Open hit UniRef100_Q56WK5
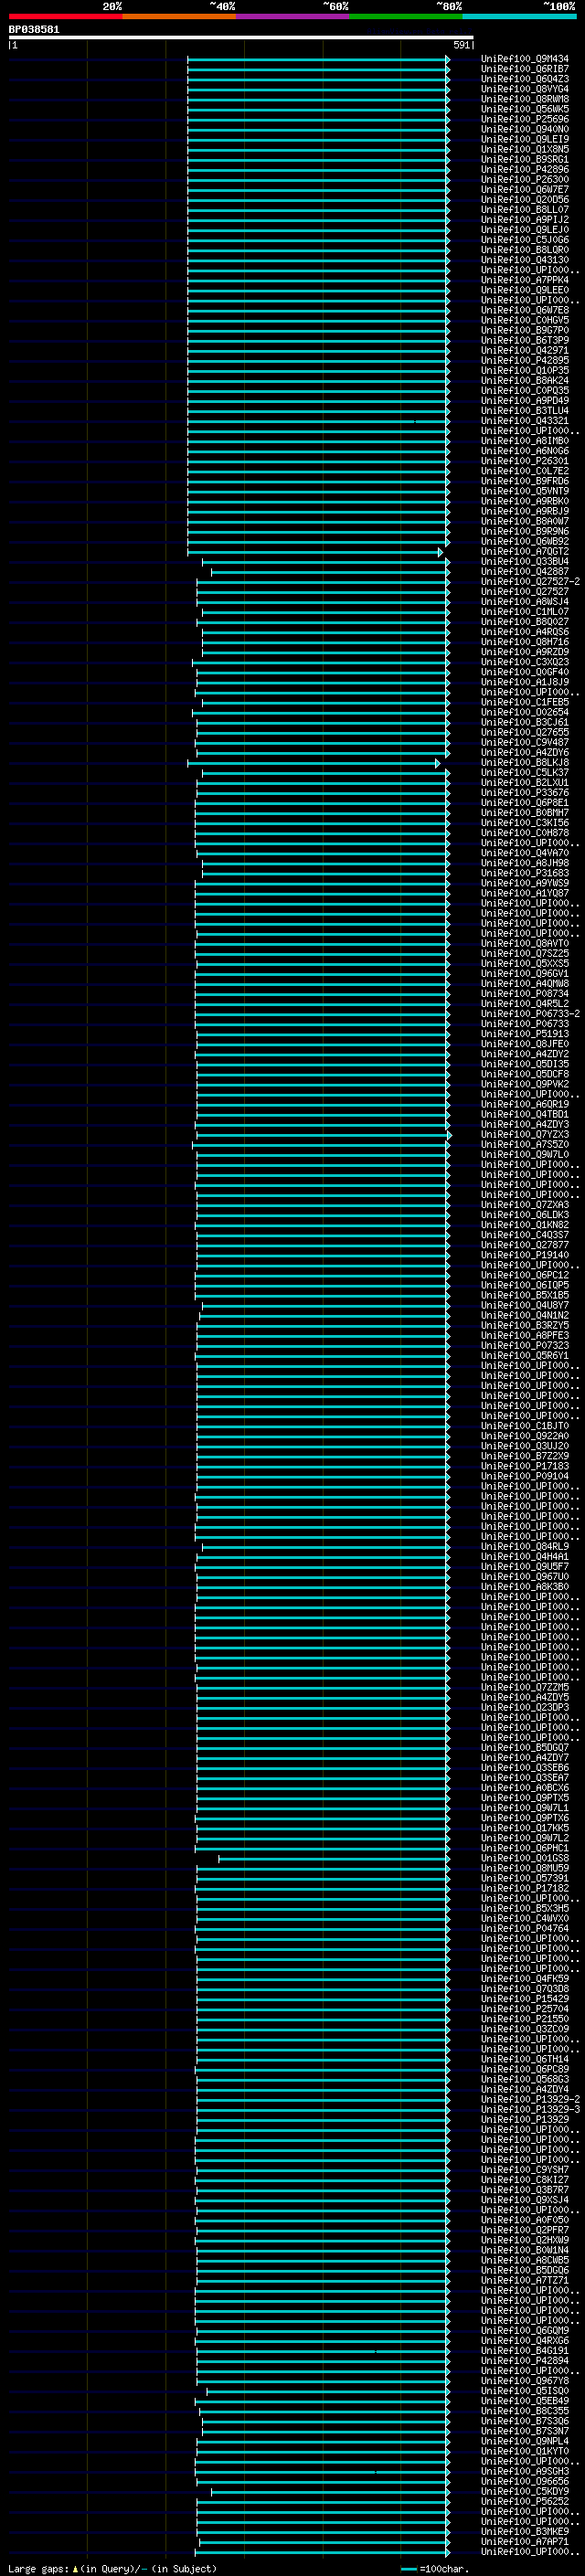This screenshot has height=2576, width=585. (525, 110)
